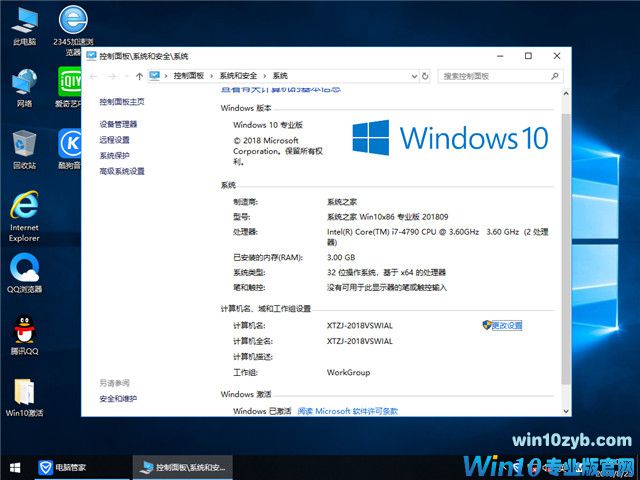The width and height of the screenshot is (640, 480).
Task: Click the window title bar system icon
Action: coord(91,56)
